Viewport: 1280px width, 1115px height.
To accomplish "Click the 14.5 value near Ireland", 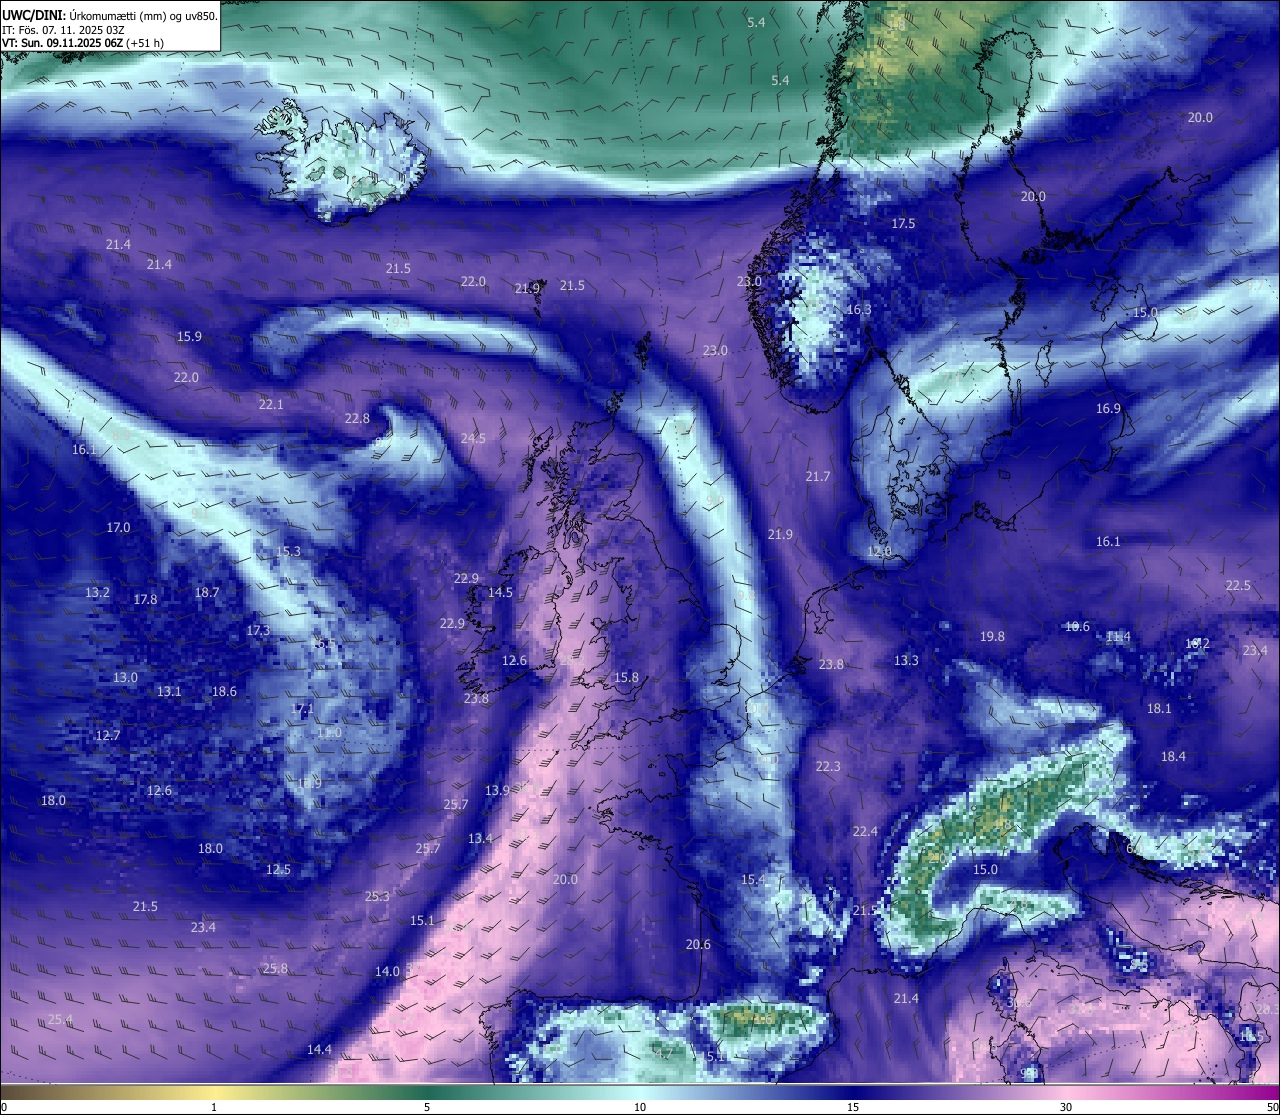I will point(500,593).
